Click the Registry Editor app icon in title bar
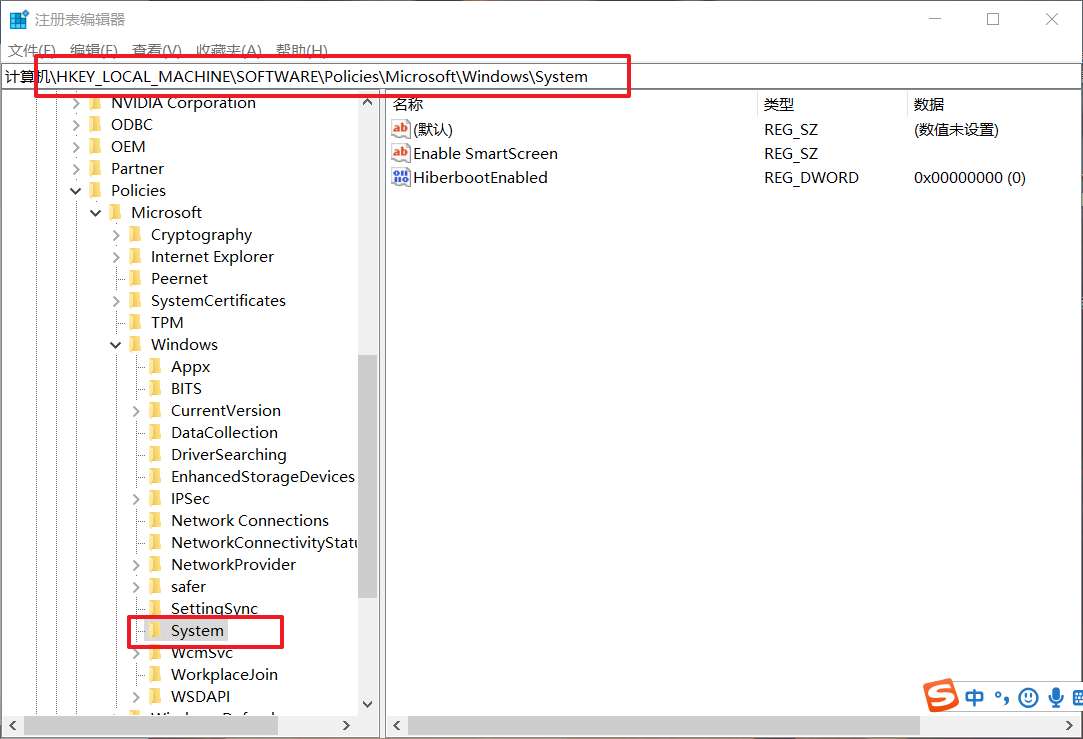Viewport: 1083px width, 739px height. (18, 19)
